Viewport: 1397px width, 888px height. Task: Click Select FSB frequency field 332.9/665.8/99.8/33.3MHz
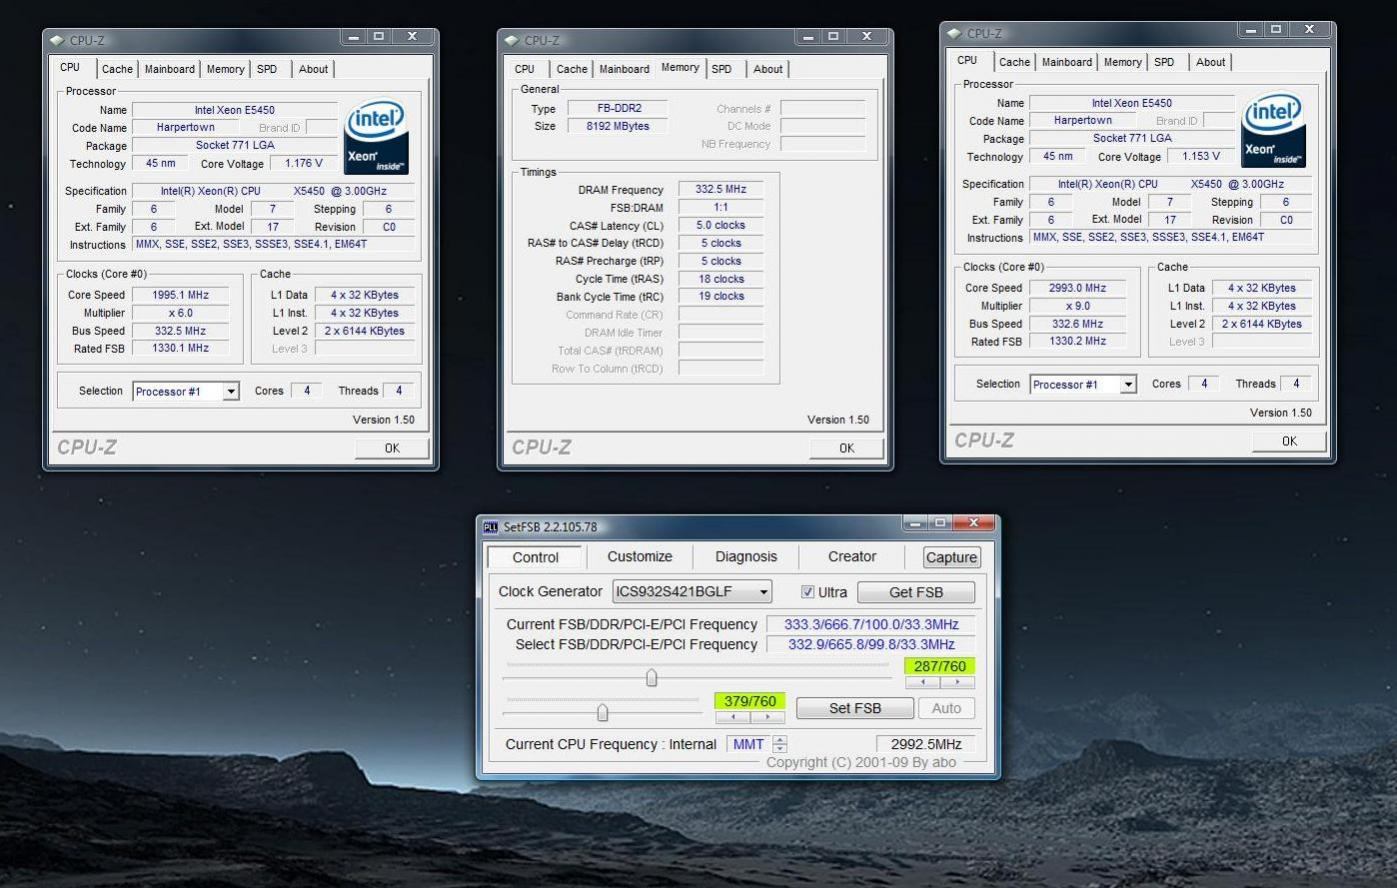(871, 644)
